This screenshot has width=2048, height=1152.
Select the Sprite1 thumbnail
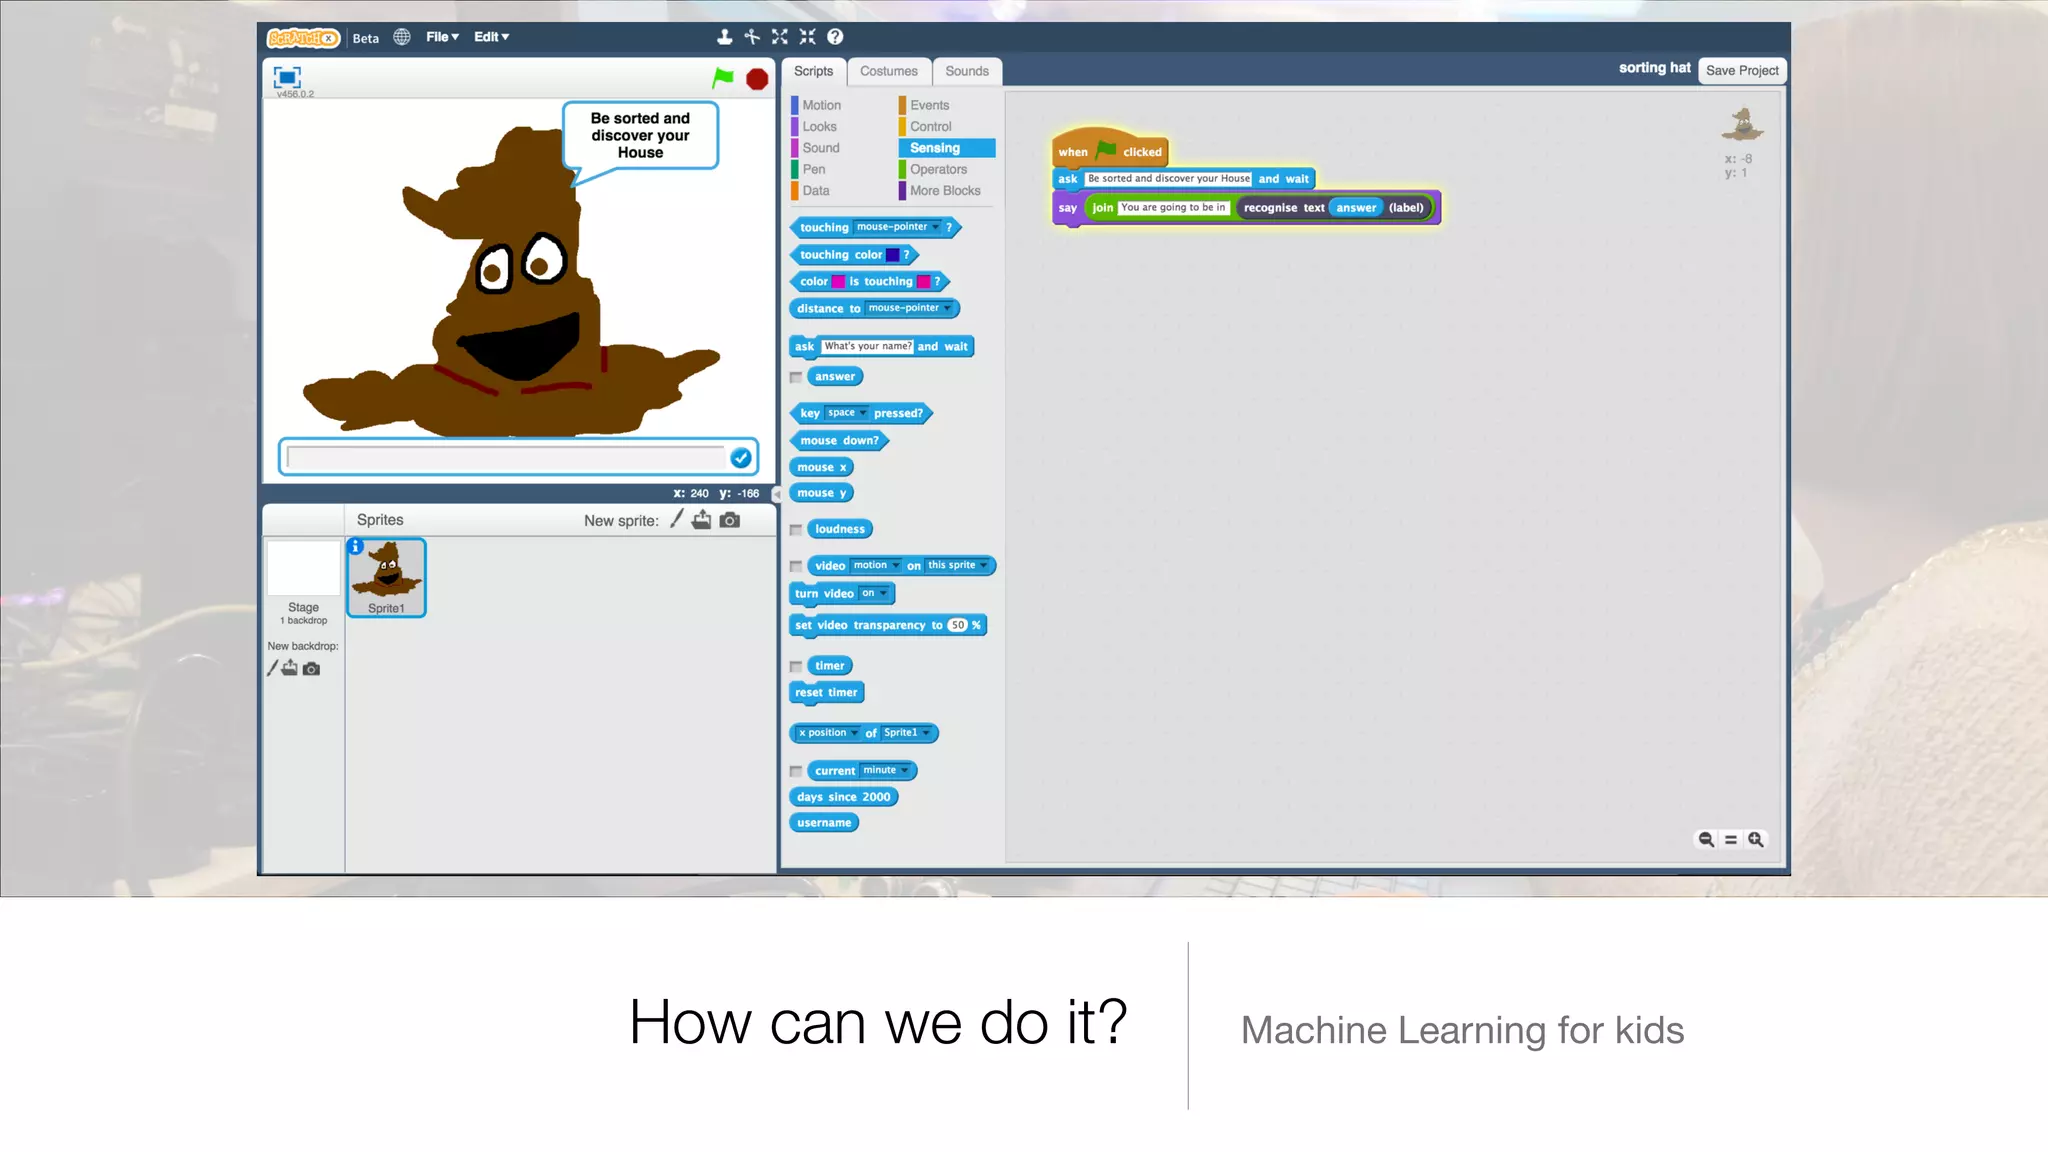[x=386, y=578]
